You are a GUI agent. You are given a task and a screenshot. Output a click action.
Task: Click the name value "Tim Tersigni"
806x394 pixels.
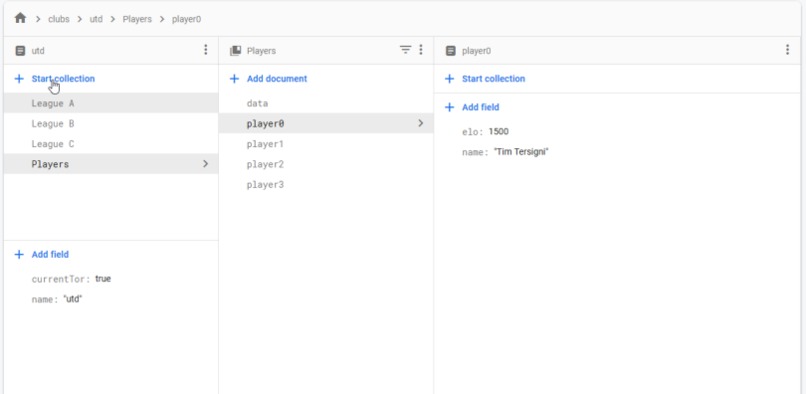click(521, 152)
